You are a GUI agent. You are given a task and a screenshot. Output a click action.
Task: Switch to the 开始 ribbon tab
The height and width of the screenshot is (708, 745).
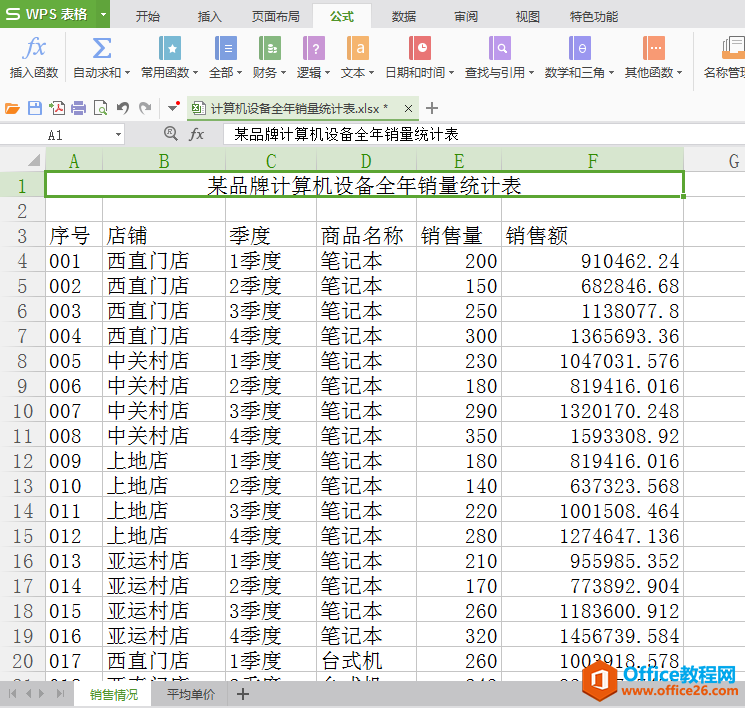coord(148,17)
